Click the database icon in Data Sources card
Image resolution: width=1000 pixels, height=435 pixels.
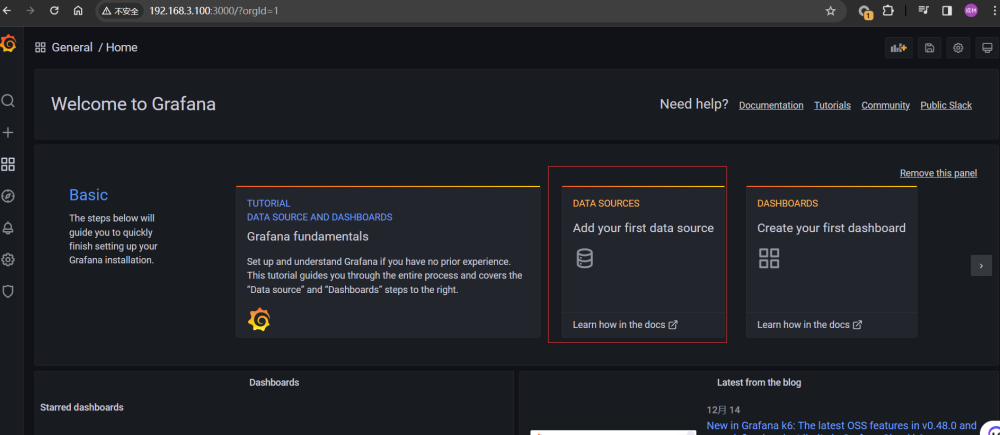[584, 258]
